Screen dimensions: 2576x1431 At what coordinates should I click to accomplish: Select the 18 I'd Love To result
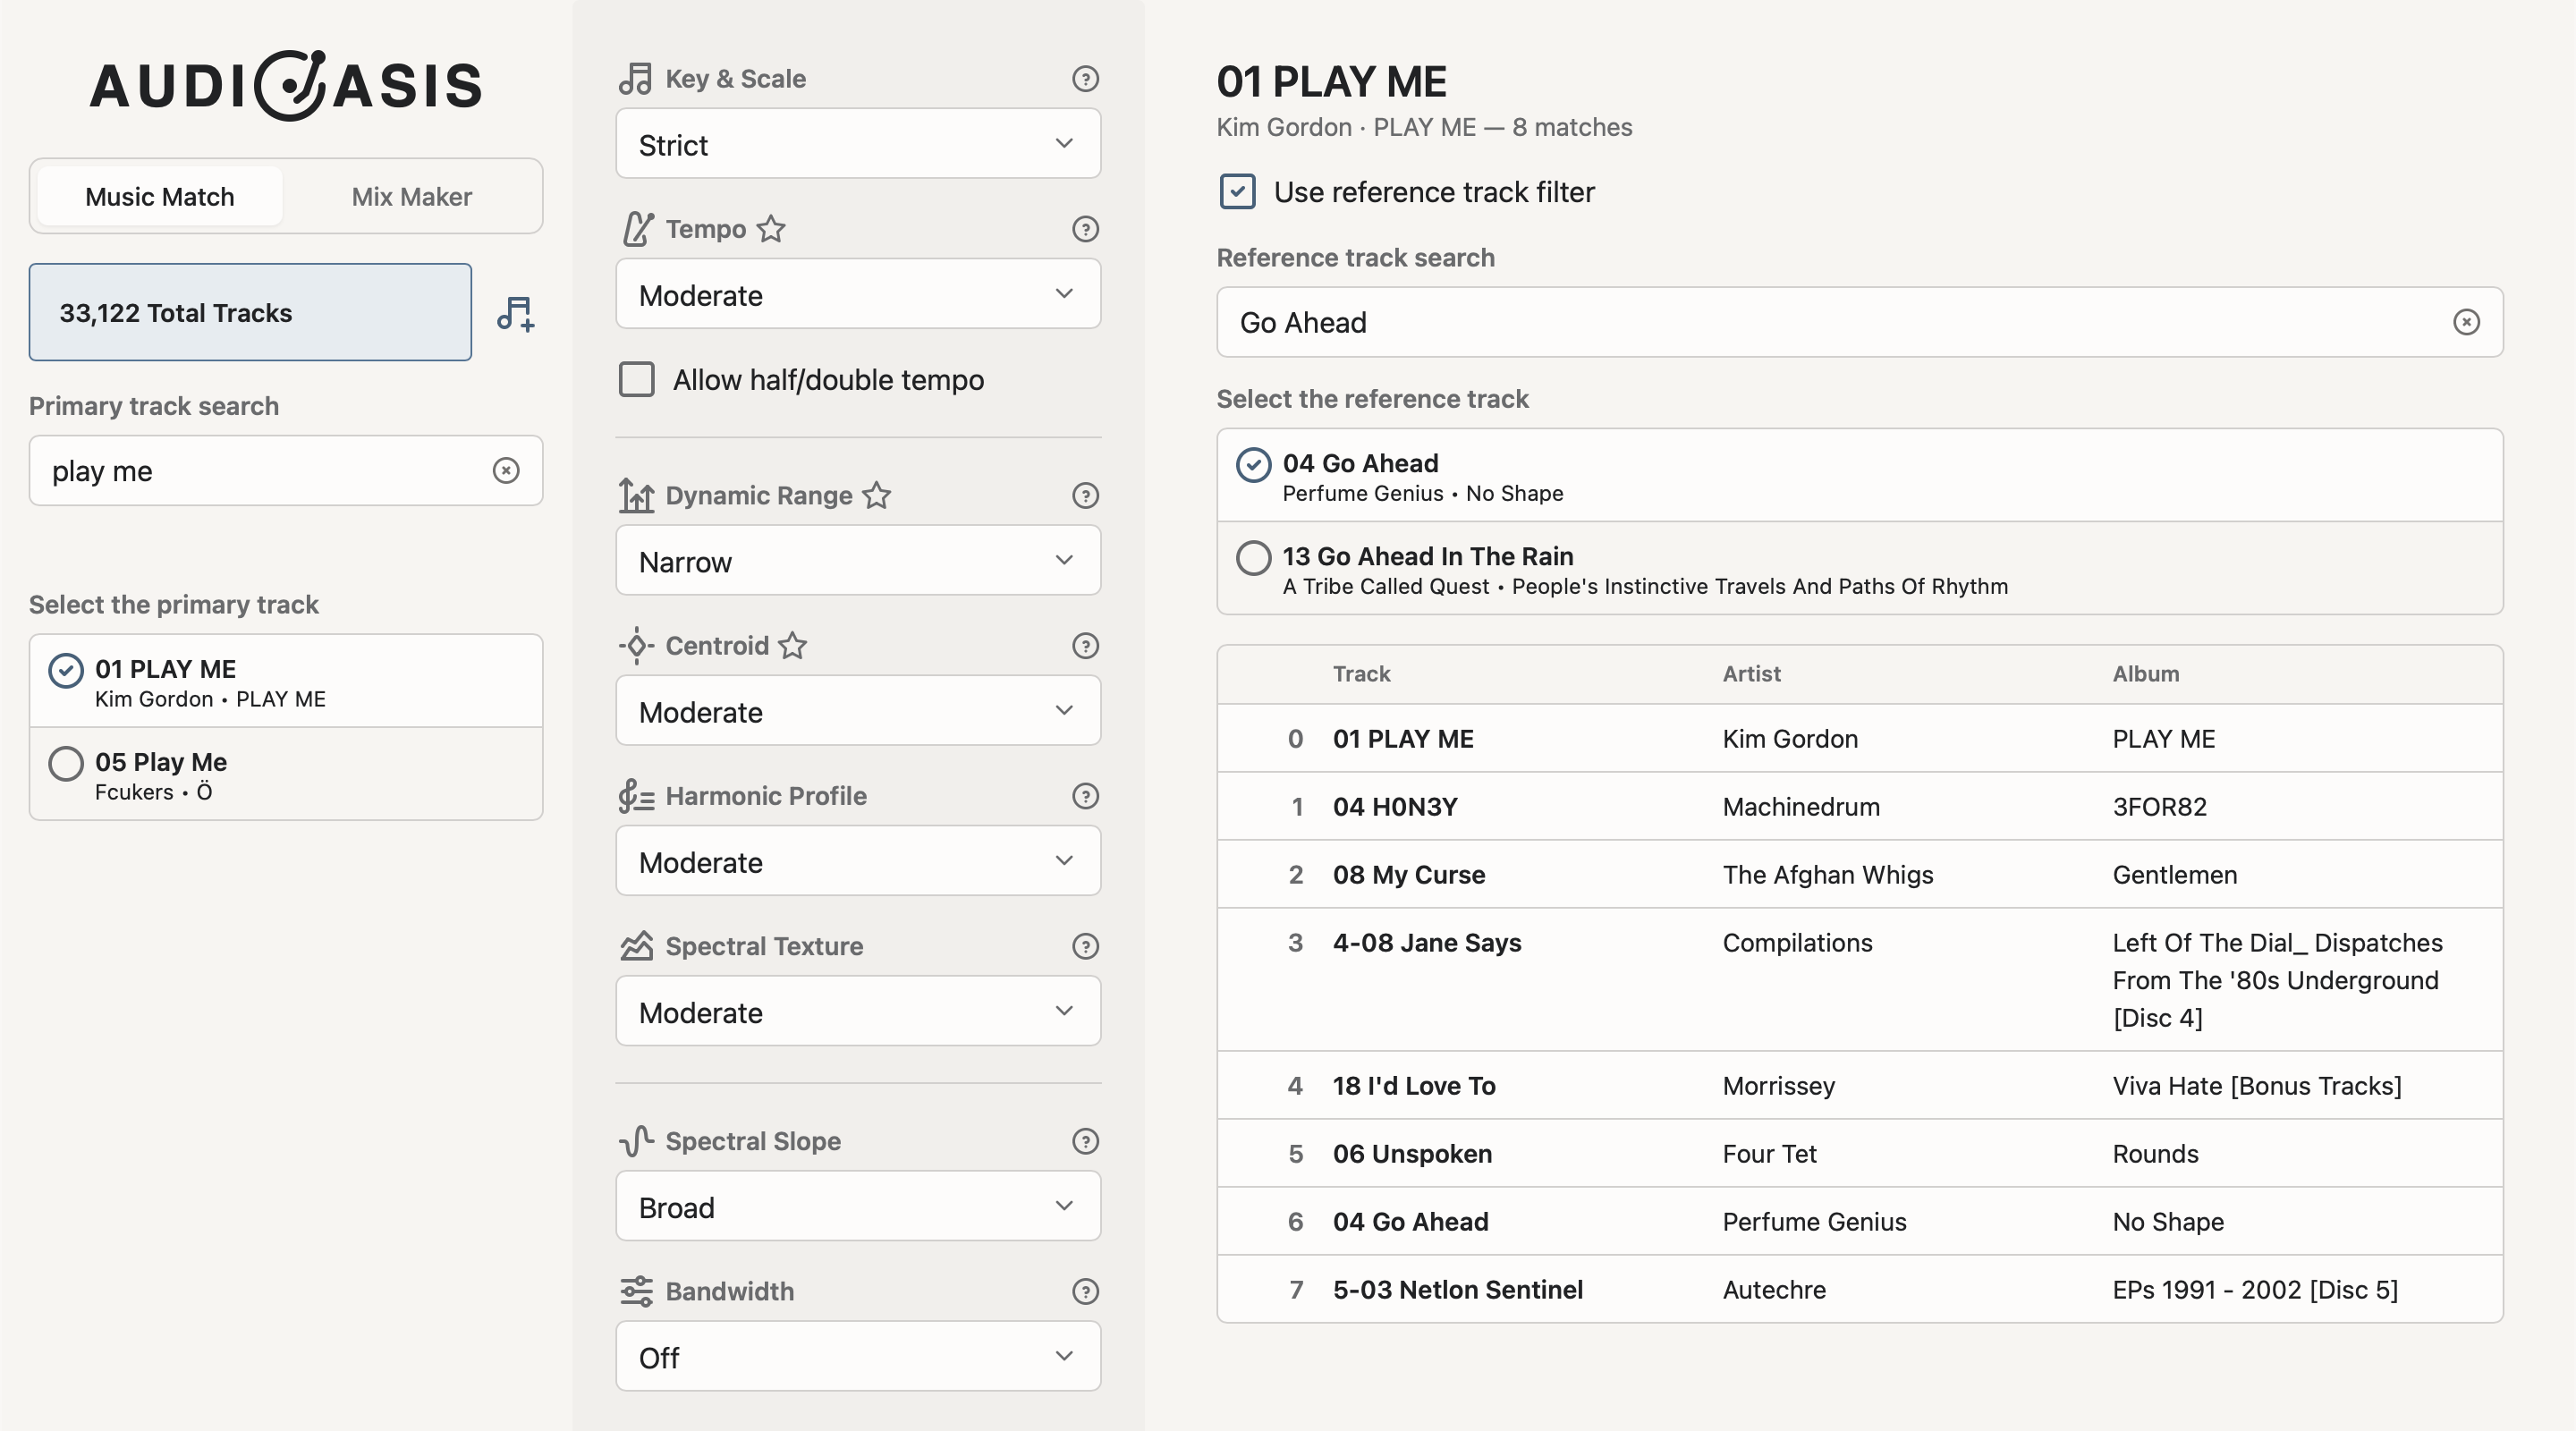click(x=1859, y=1085)
